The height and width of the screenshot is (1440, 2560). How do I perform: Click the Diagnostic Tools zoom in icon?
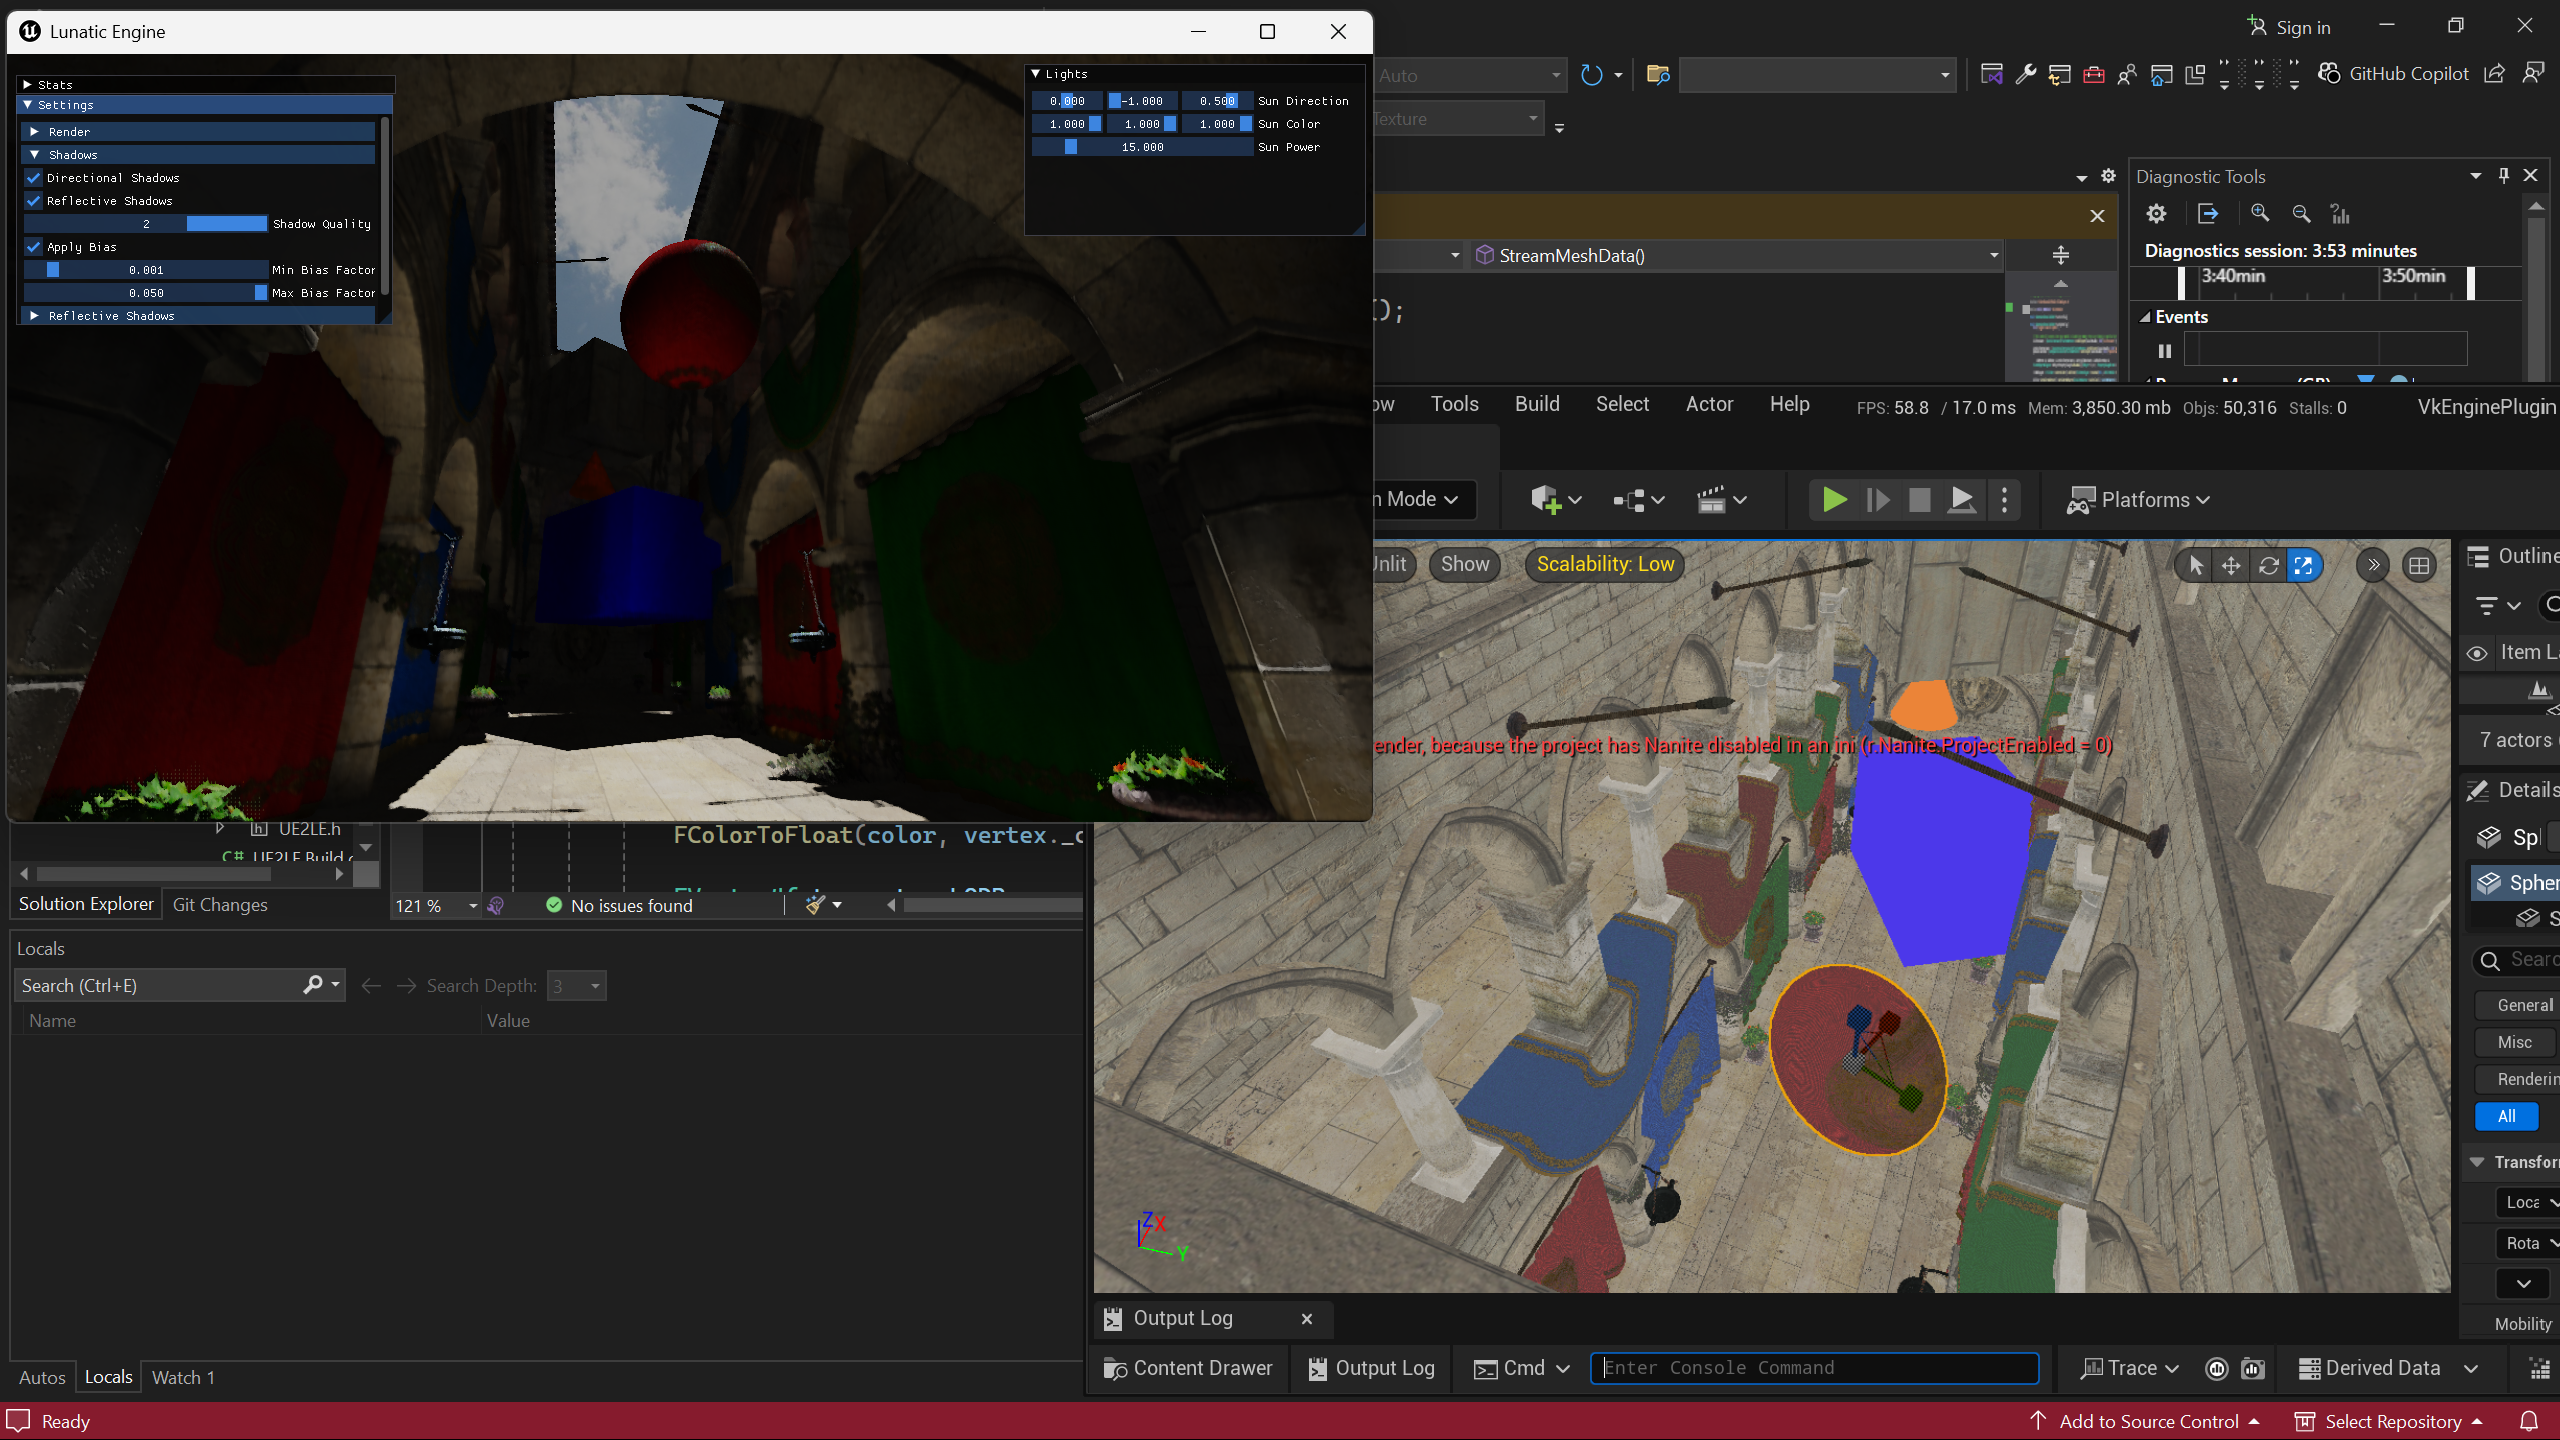tap(2260, 213)
